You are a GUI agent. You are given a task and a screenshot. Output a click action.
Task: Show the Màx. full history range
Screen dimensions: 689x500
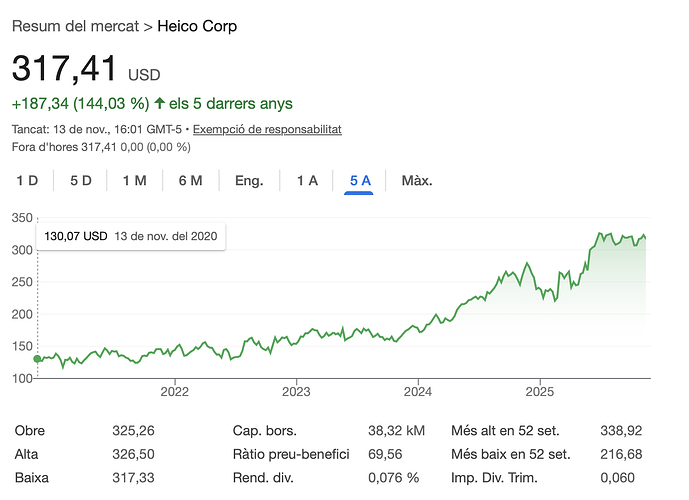(x=416, y=181)
